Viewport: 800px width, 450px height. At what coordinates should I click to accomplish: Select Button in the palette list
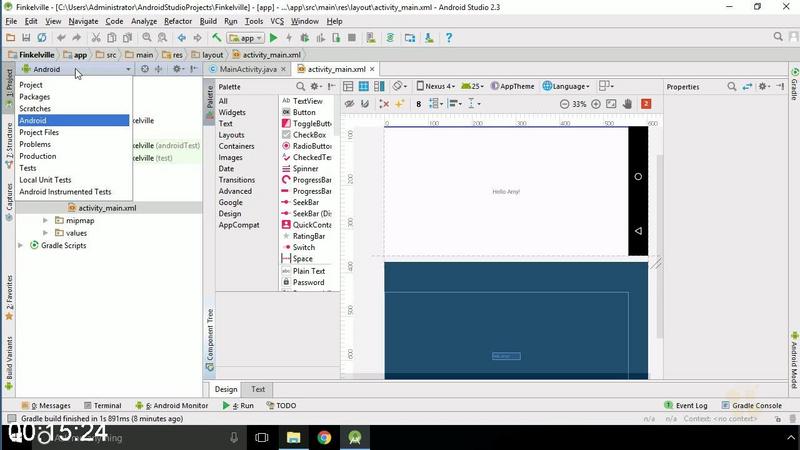[304, 112]
